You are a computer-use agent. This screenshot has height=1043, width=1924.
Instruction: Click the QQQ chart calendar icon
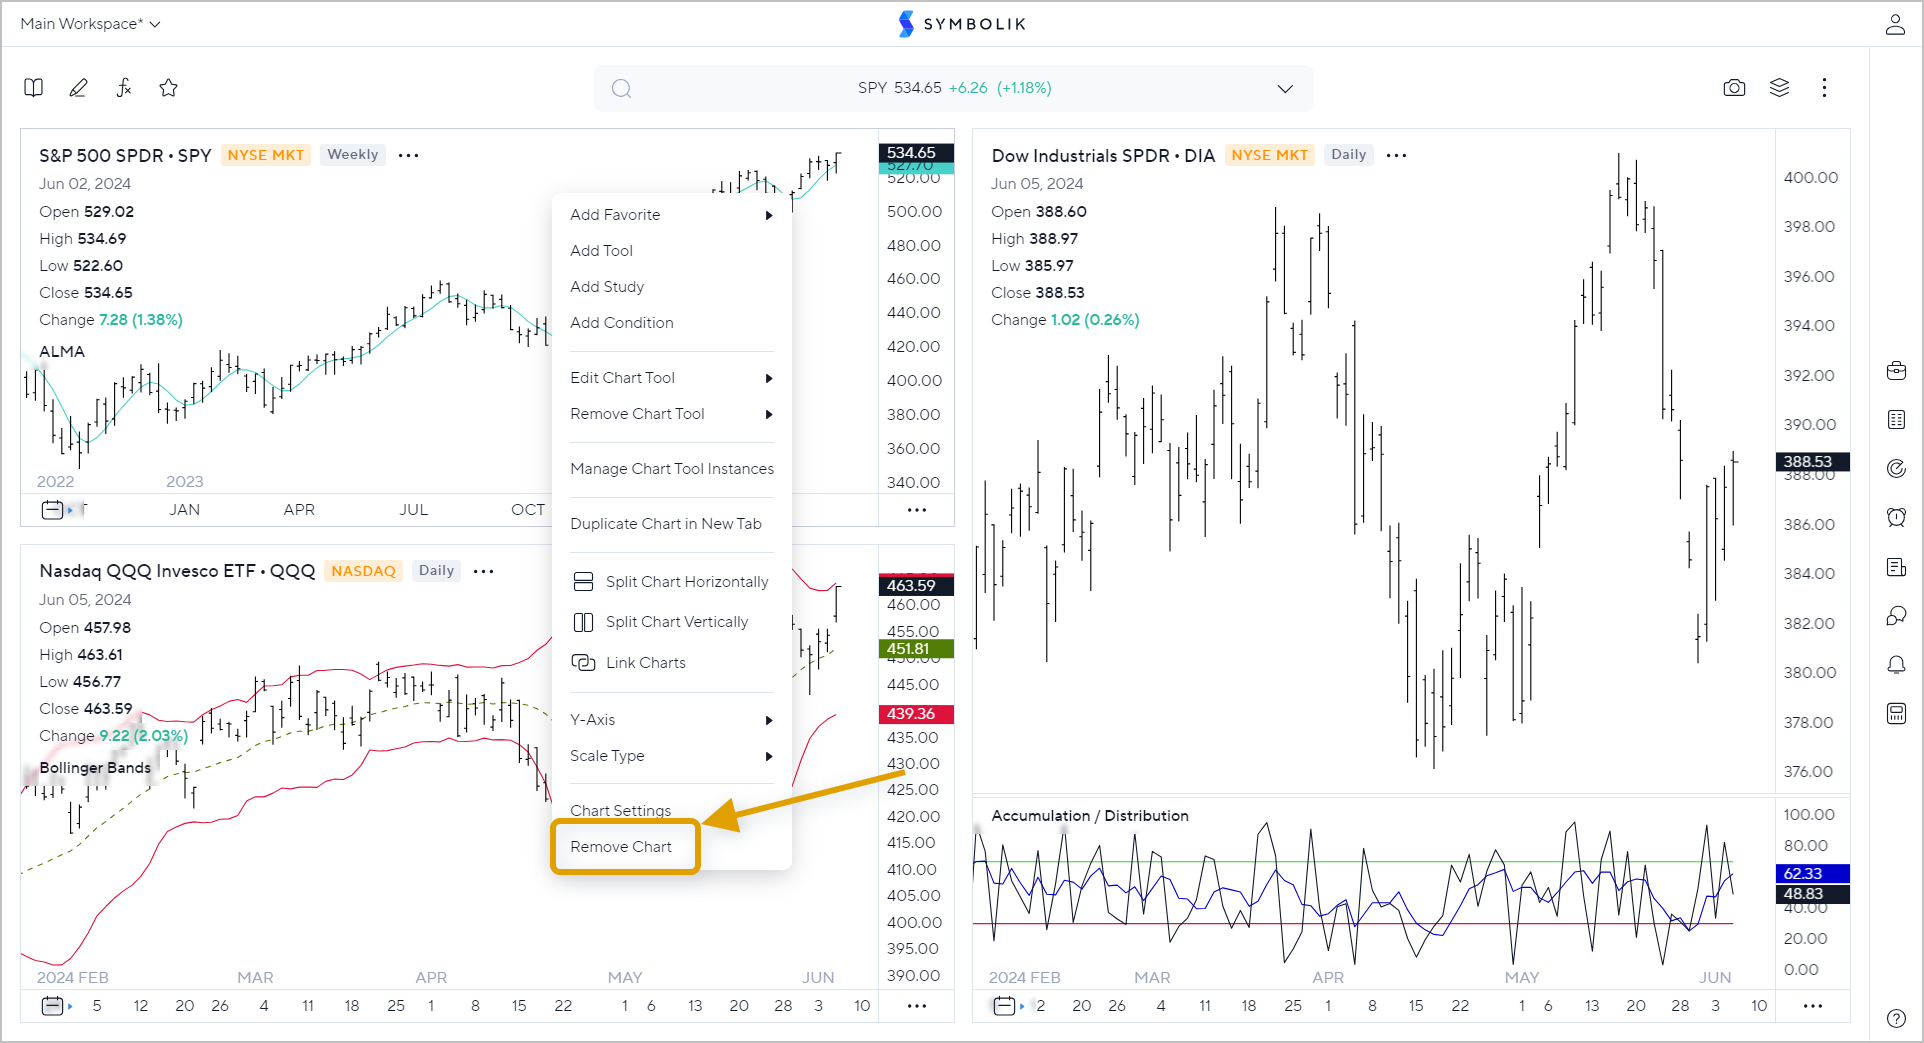pos(53,1006)
